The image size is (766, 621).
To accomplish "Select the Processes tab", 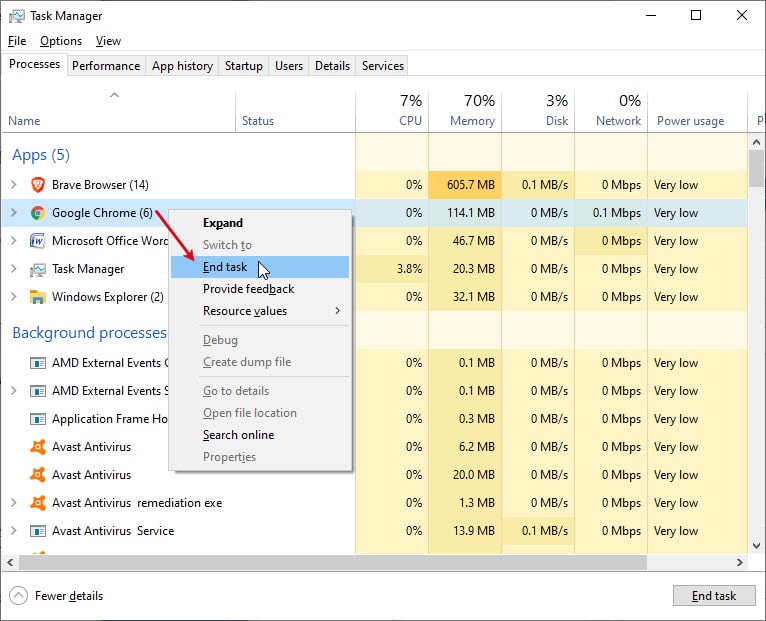I will (34, 64).
